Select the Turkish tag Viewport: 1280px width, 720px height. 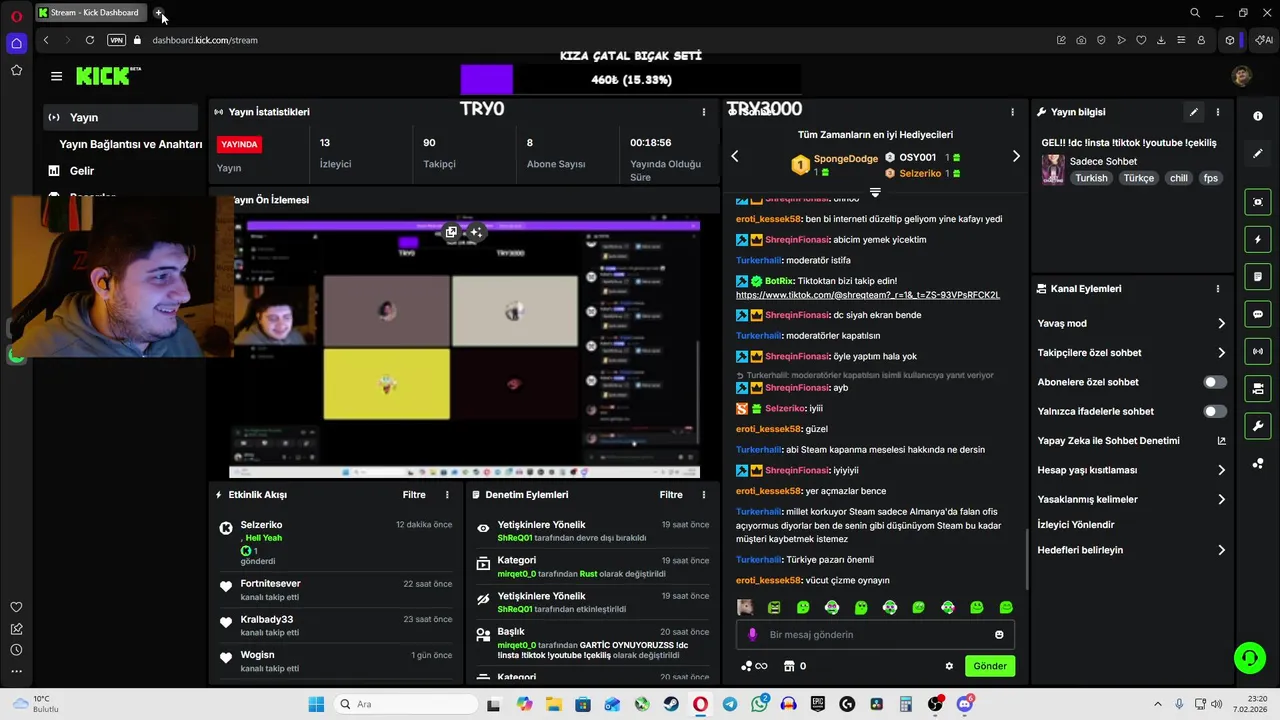[1091, 178]
